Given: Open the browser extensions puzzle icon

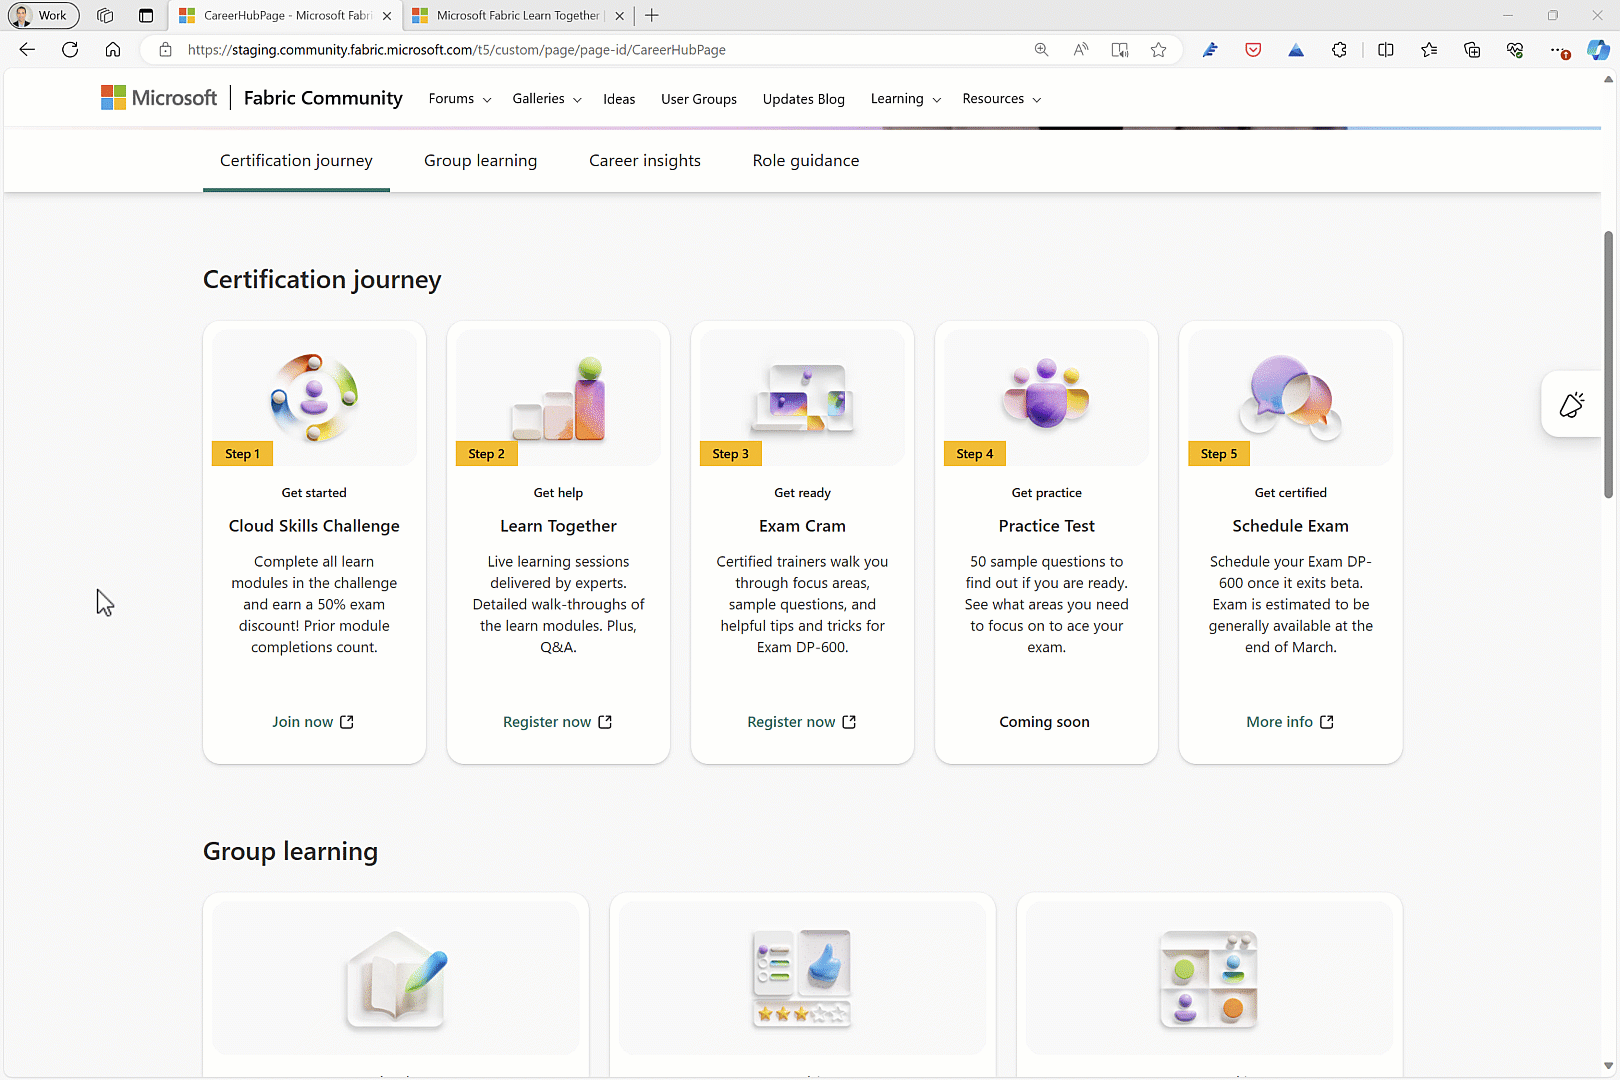Looking at the screenshot, I should (1339, 50).
